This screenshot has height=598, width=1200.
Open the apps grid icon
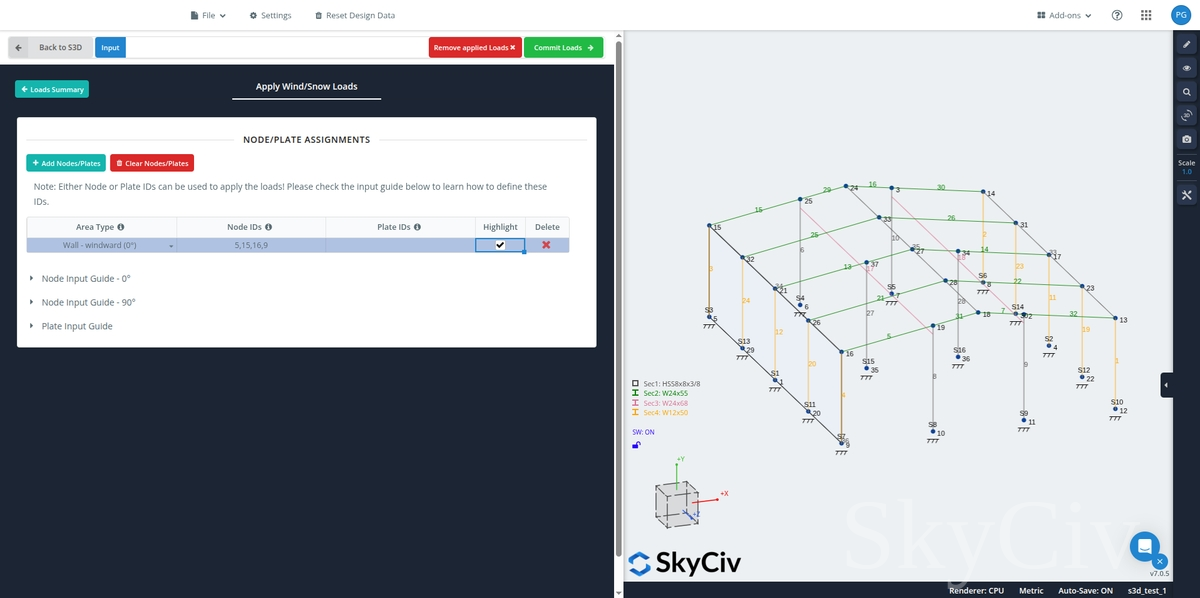click(x=1146, y=16)
